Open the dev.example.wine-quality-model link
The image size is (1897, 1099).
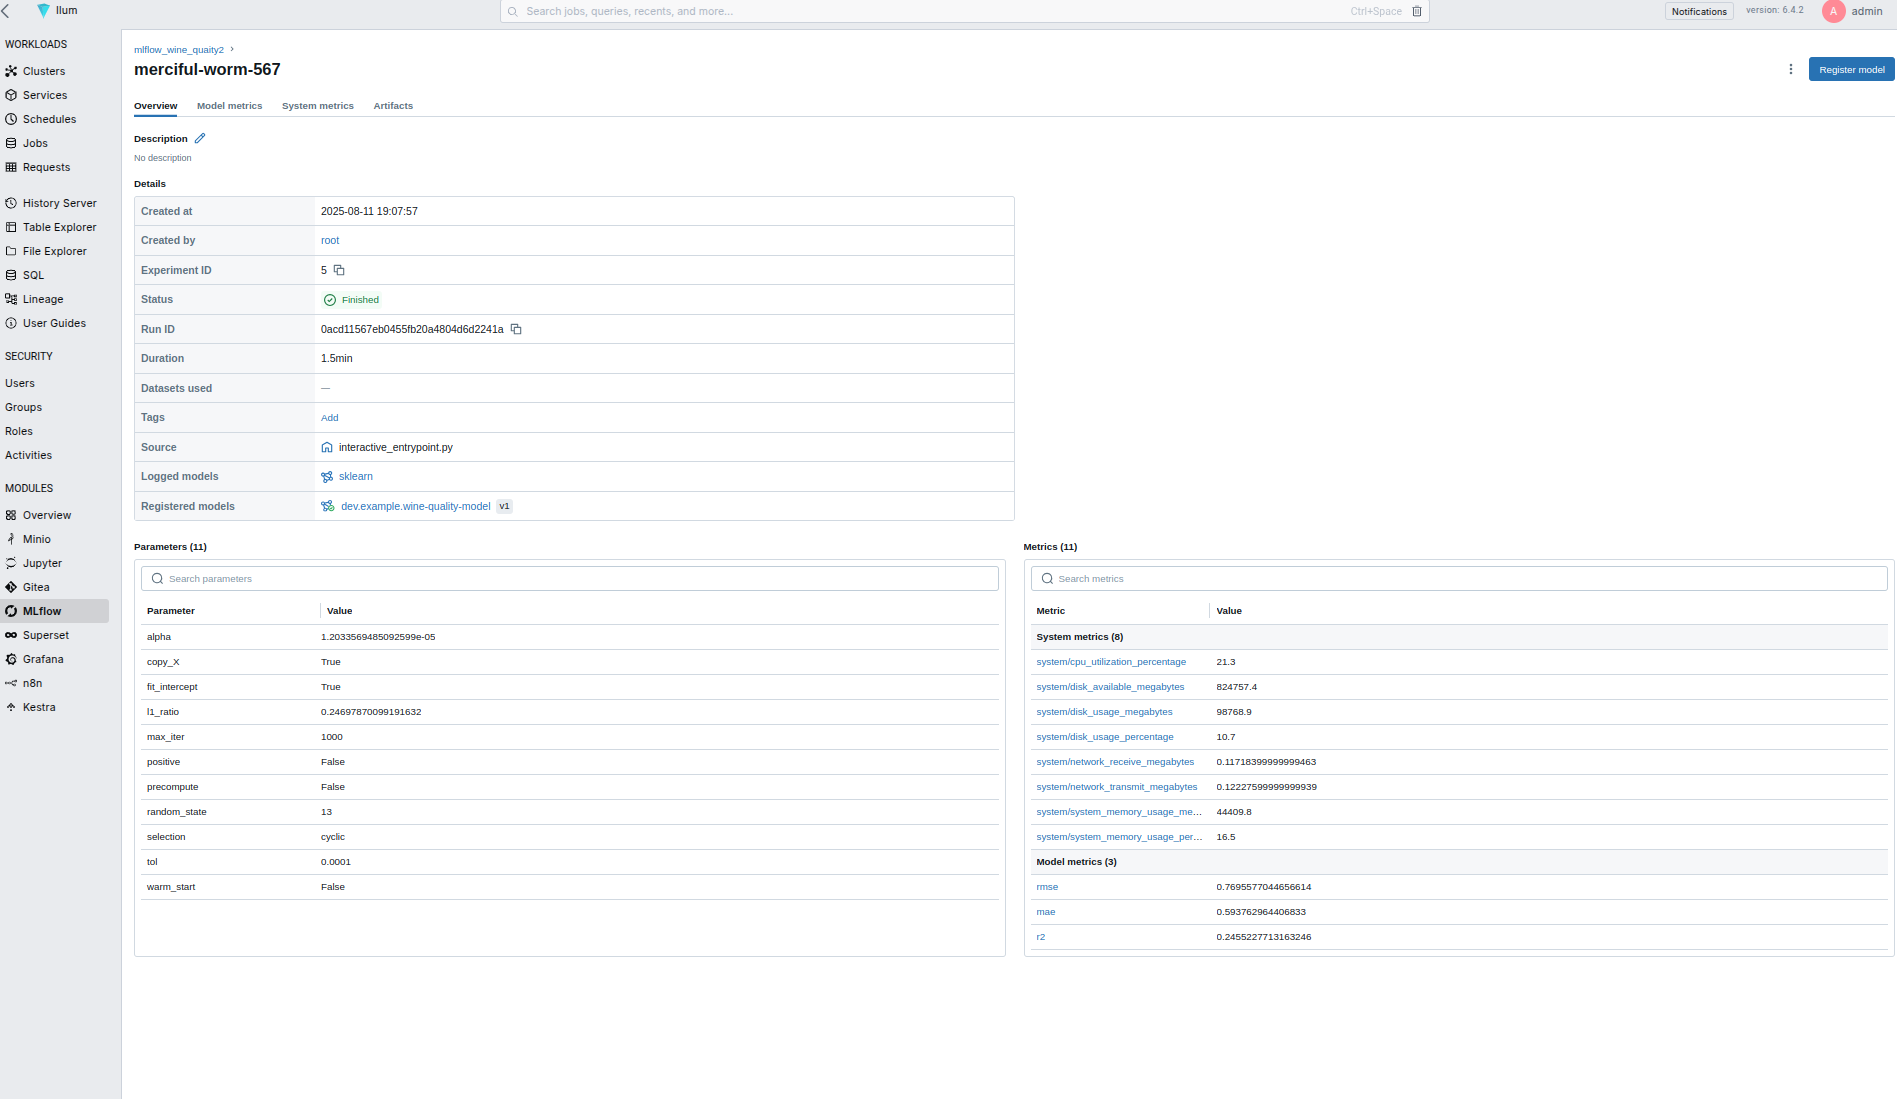tap(415, 506)
